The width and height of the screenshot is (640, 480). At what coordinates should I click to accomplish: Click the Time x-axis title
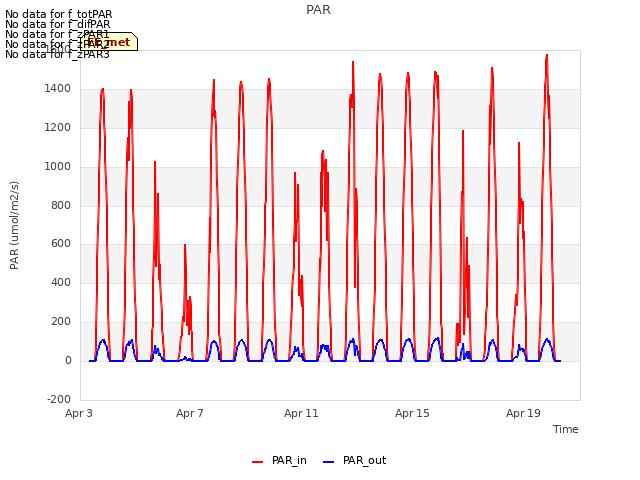pos(566,429)
